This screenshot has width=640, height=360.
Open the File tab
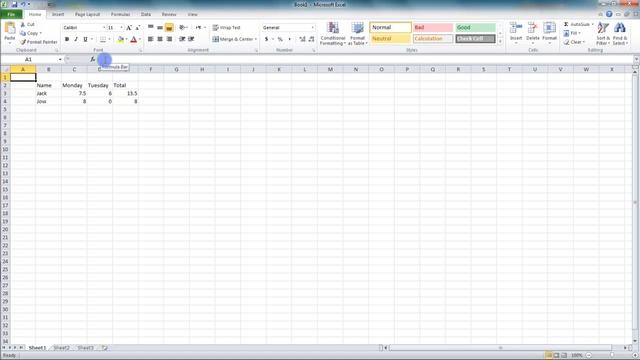pos(11,14)
